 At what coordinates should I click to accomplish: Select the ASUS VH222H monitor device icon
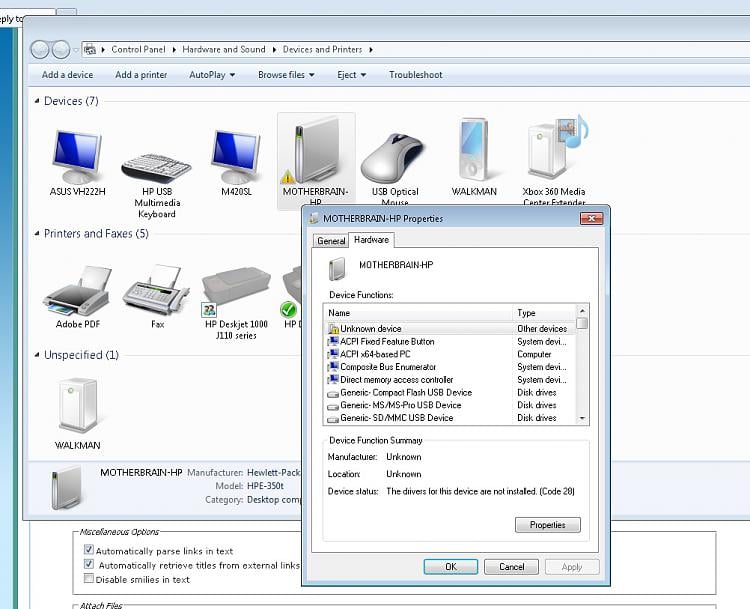[77, 157]
